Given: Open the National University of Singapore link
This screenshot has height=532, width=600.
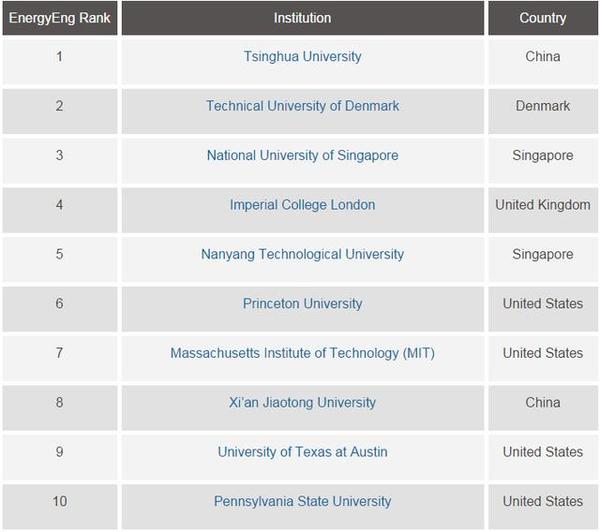Looking at the screenshot, I should coord(302,155).
